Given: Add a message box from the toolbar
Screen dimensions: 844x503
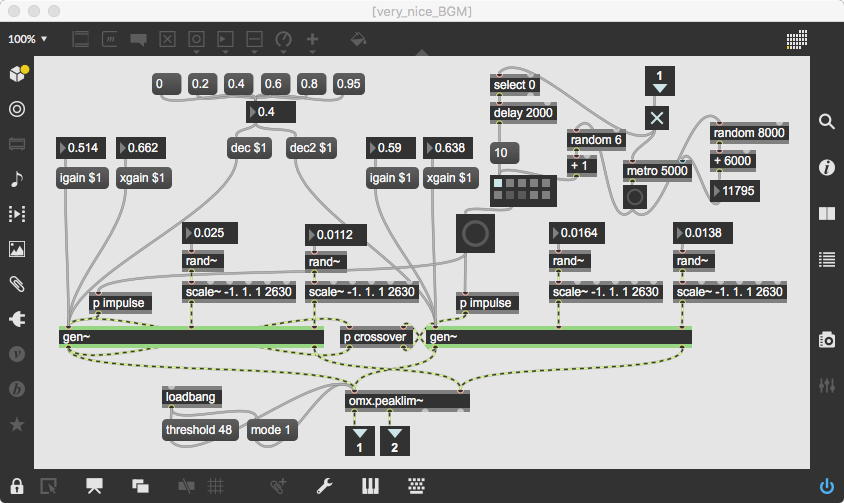Looking at the screenshot, I should [x=109, y=39].
